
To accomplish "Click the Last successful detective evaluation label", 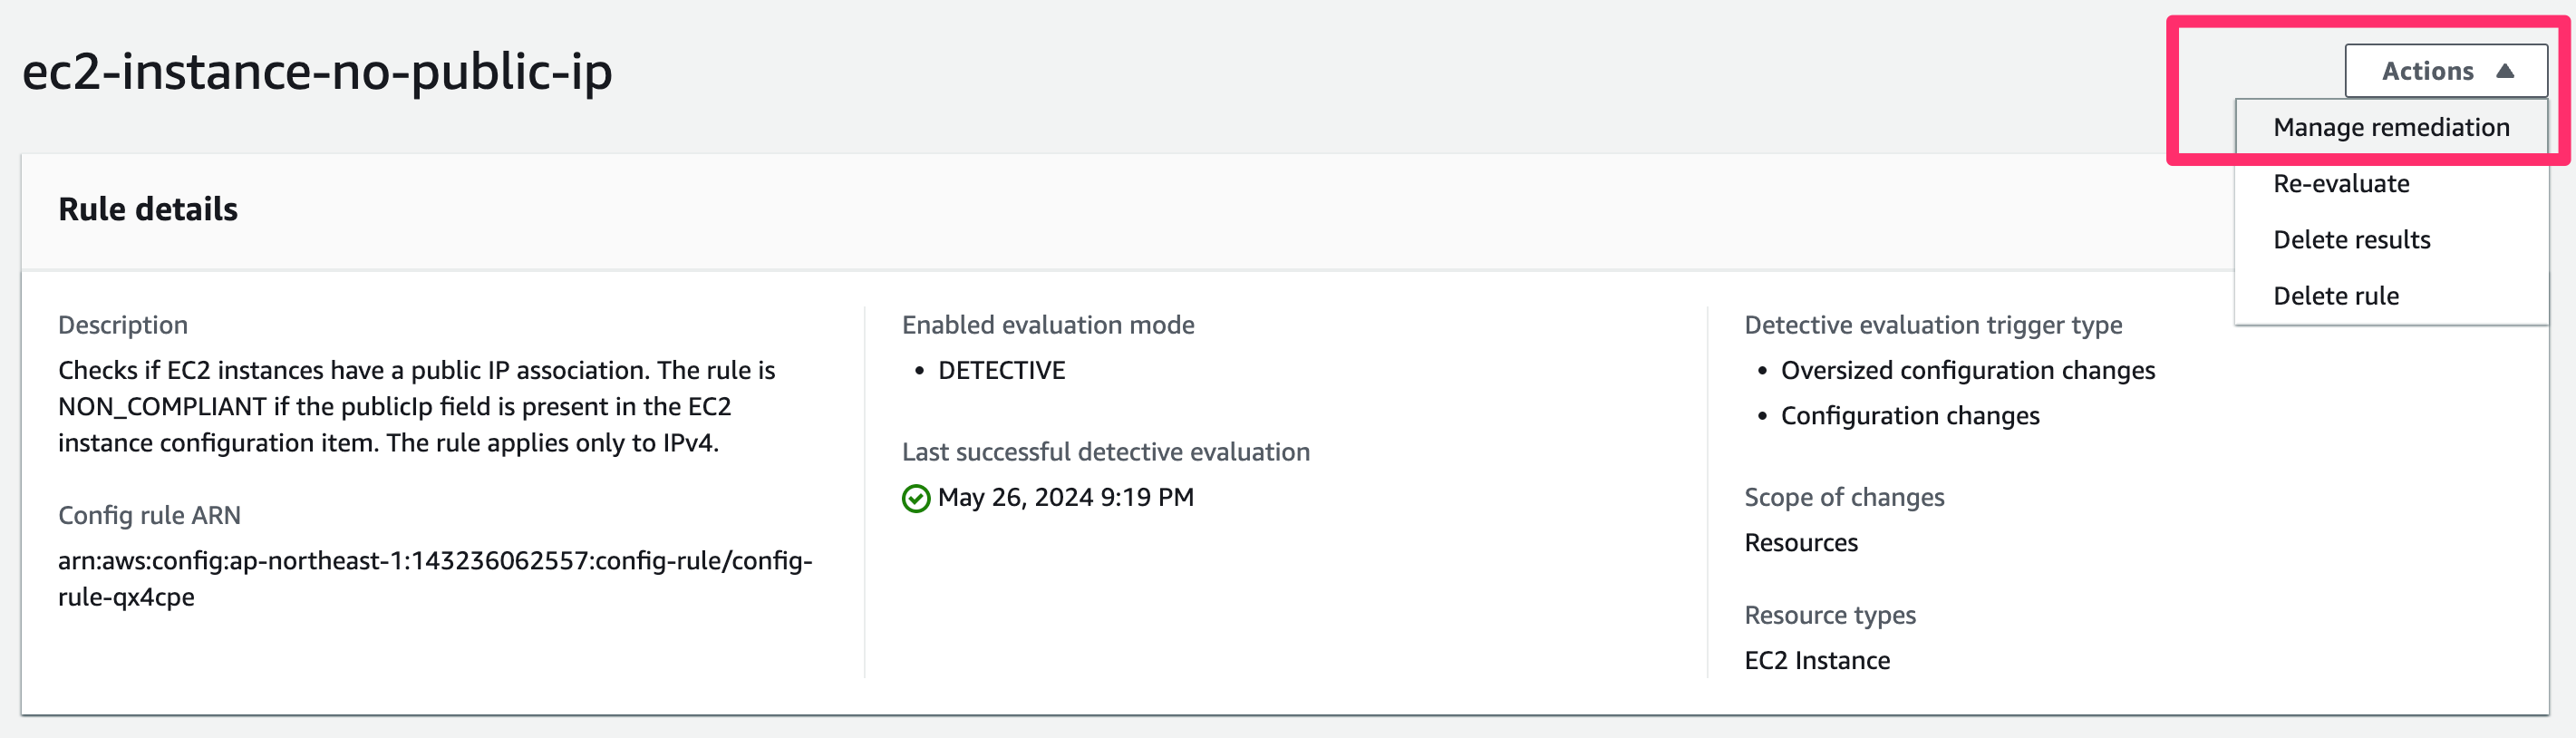I will [x=1105, y=452].
